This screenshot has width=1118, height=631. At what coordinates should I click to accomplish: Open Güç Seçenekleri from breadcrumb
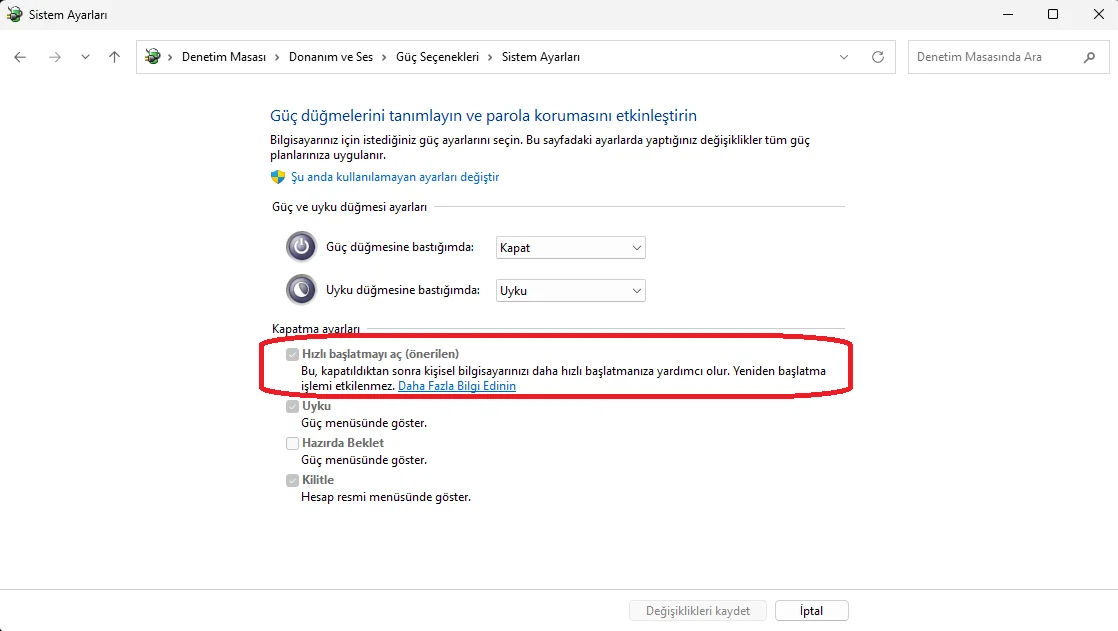tap(440, 57)
